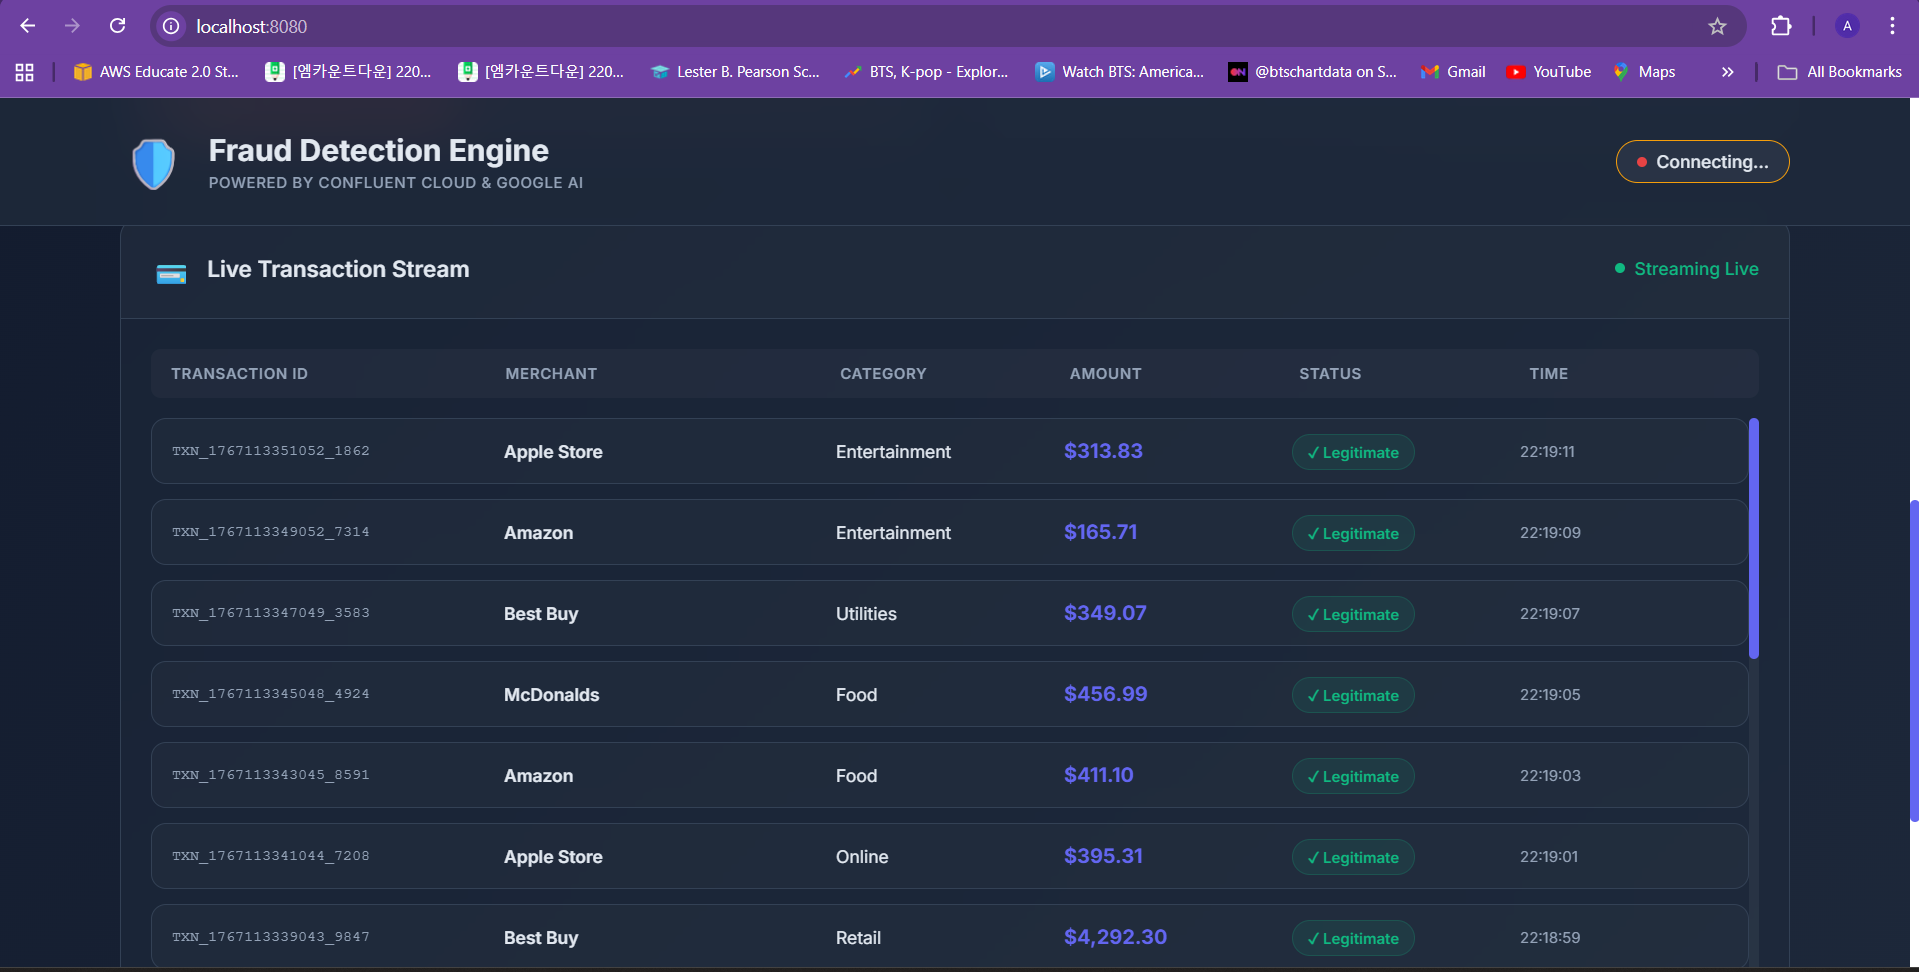Click the page vertical scrollbar thumb
This screenshot has width=1919, height=972.
(x=1914, y=660)
